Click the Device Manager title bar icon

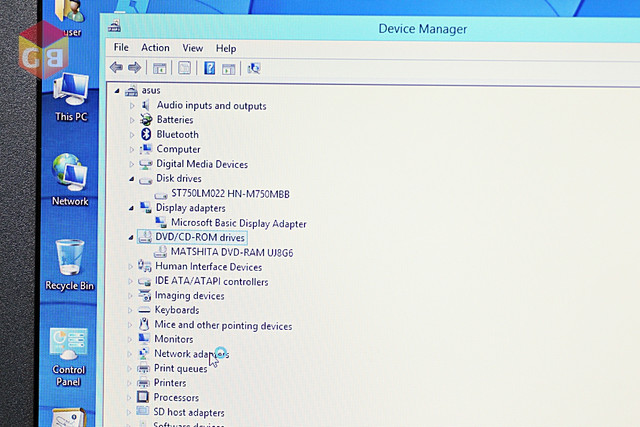(115, 26)
